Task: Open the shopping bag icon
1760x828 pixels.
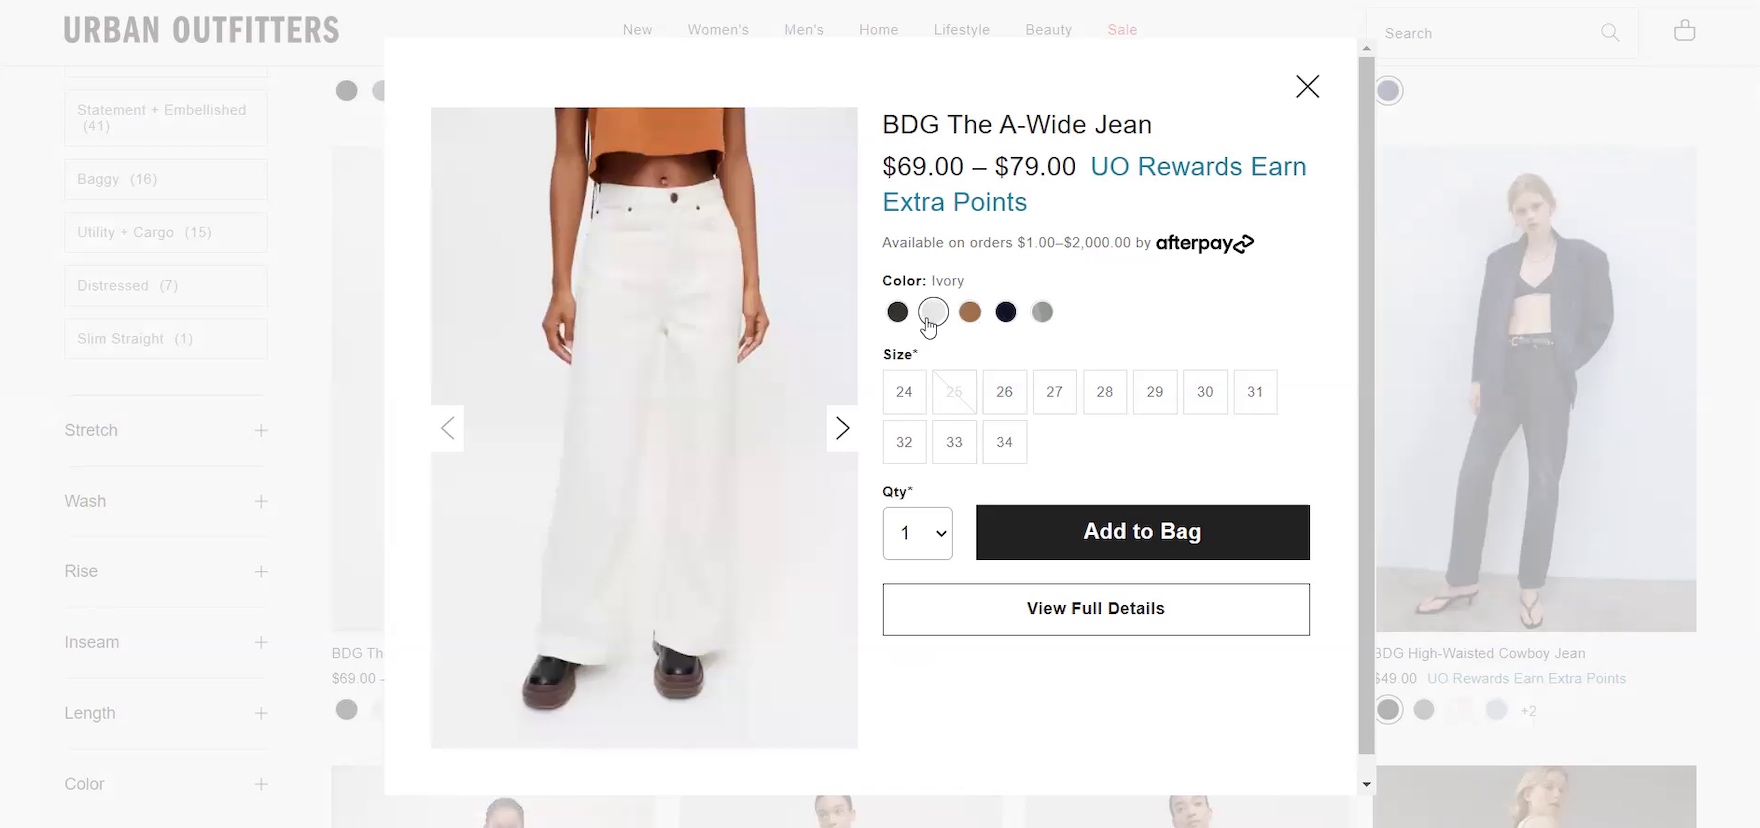Action: click(1684, 32)
